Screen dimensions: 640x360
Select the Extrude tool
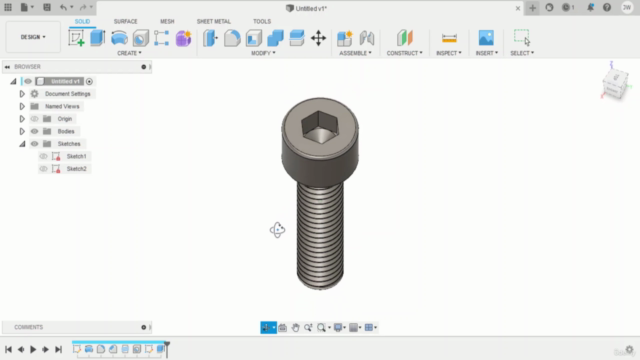point(98,38)
